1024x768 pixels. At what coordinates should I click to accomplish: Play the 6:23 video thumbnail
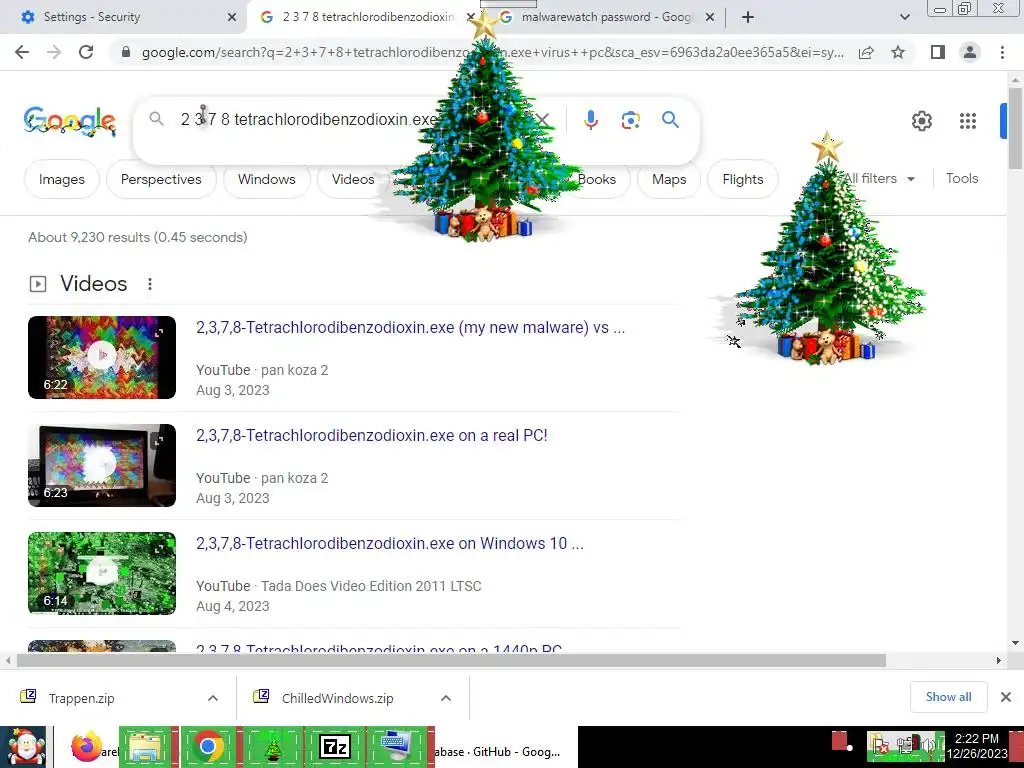pyautogui.click(x=102, y=466)
